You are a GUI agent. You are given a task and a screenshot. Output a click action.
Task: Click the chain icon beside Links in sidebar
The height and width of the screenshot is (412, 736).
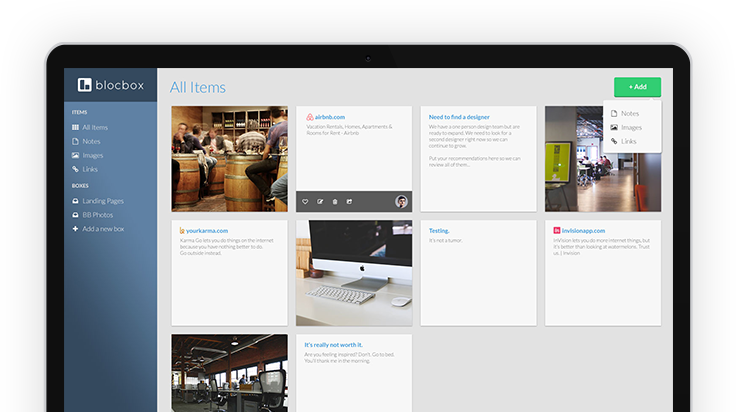[x=75, y=169]
